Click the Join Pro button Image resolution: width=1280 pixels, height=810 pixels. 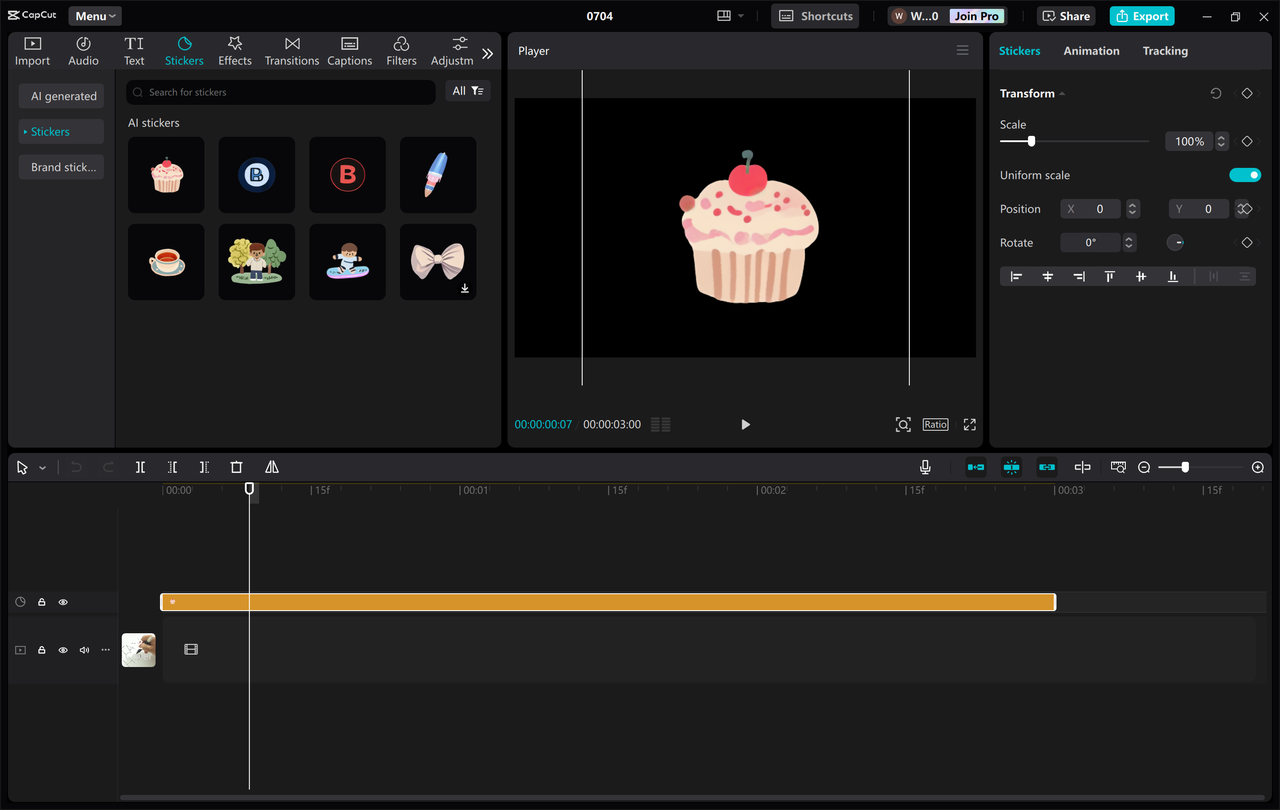(975, 15)
